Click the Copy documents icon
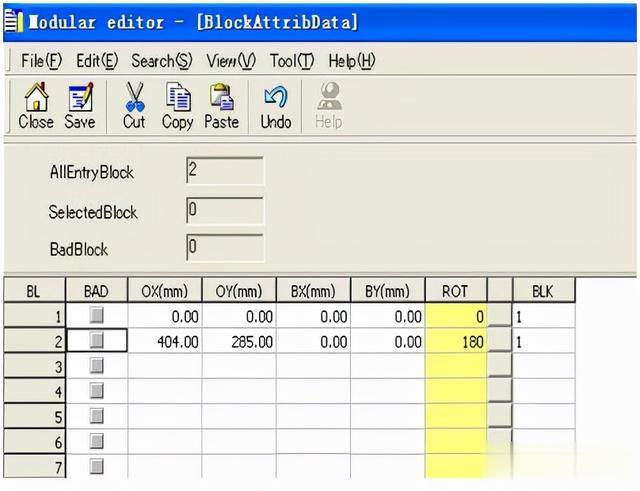Viewport: 640px width, 491px height. [178, 97]
